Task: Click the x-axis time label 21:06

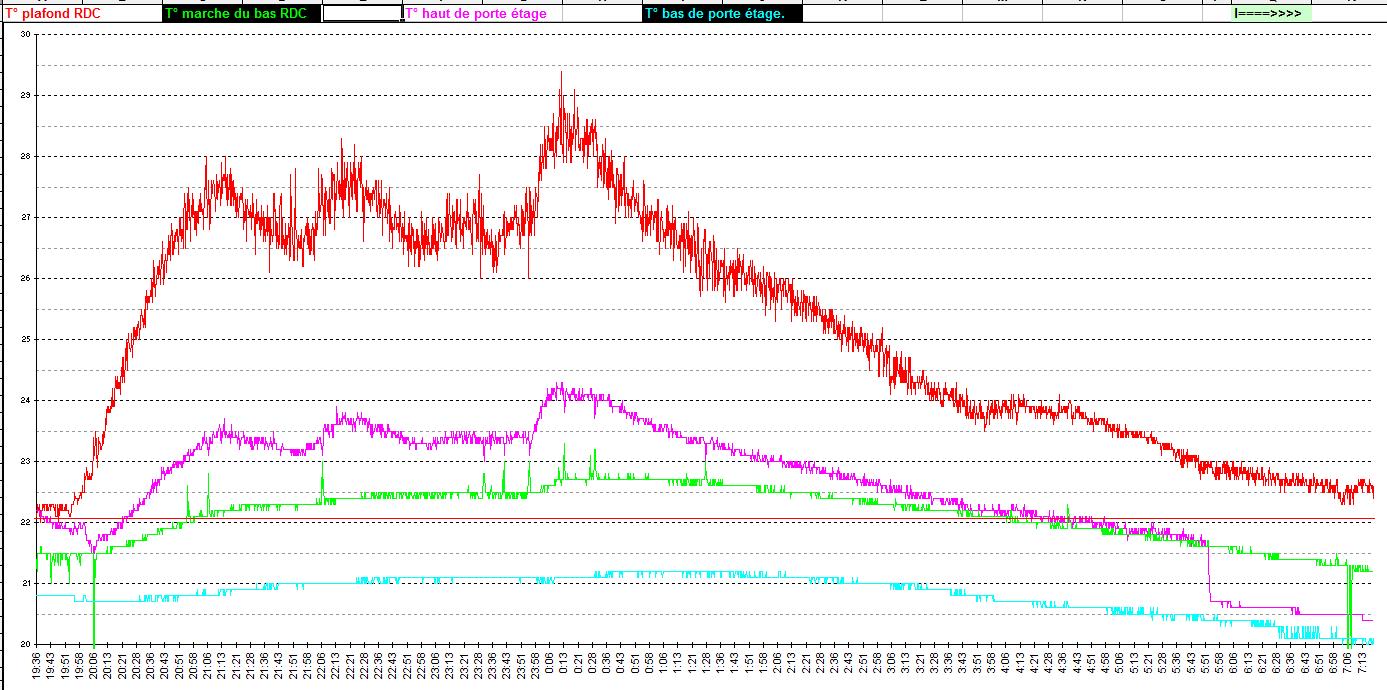Action: [x=207, y=664]
